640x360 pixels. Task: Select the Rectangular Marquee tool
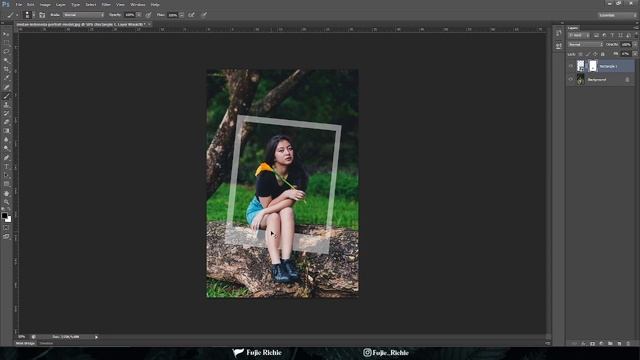(6, 43)
